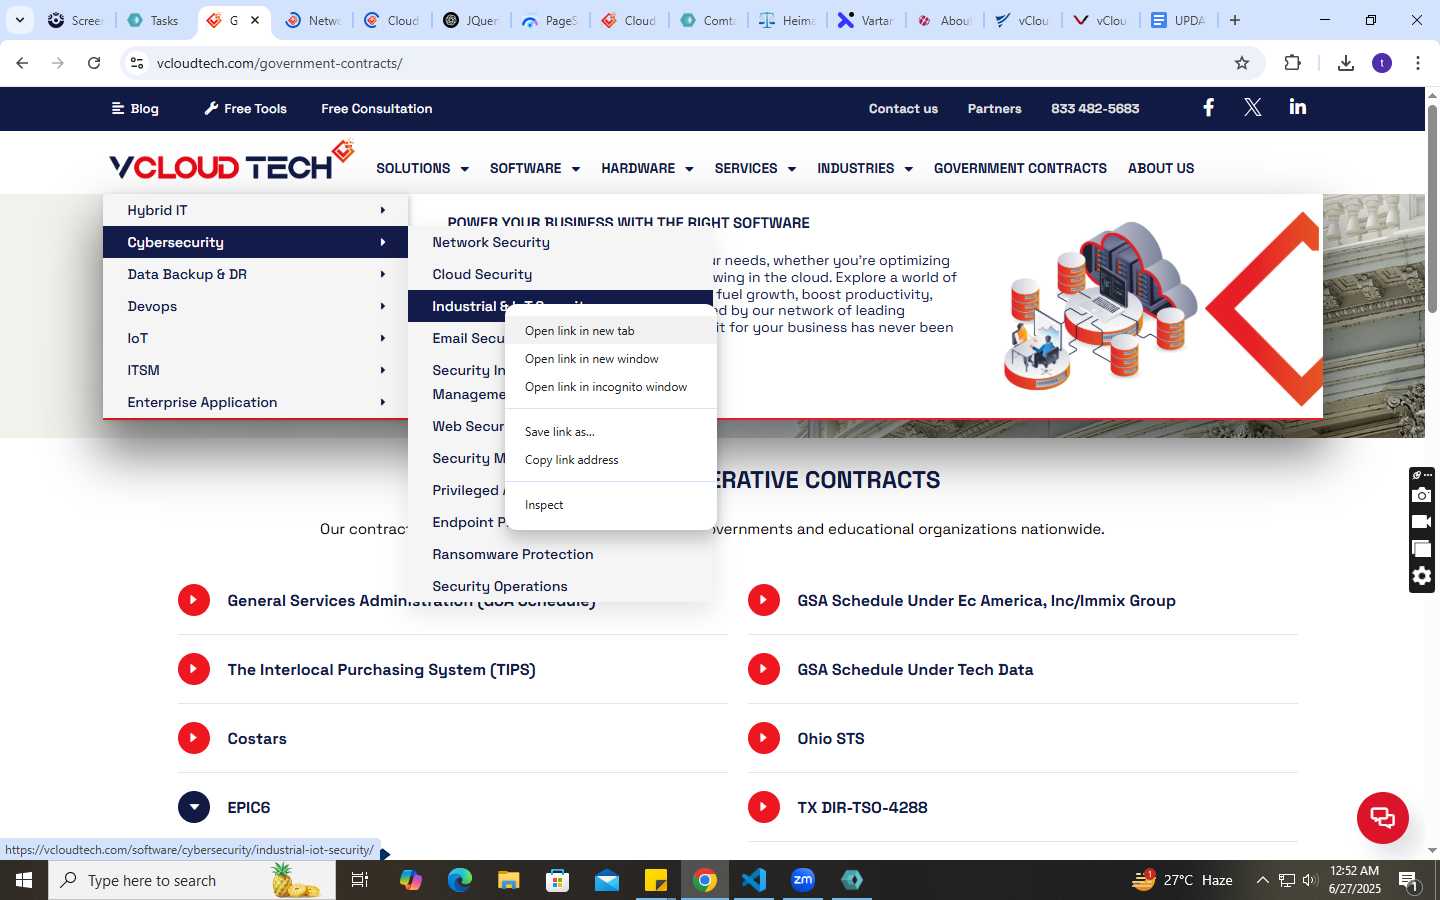This screenshot has width=1440, height=900.
Task: Open the LinkedIn social icon
Action: (1298, 107)
